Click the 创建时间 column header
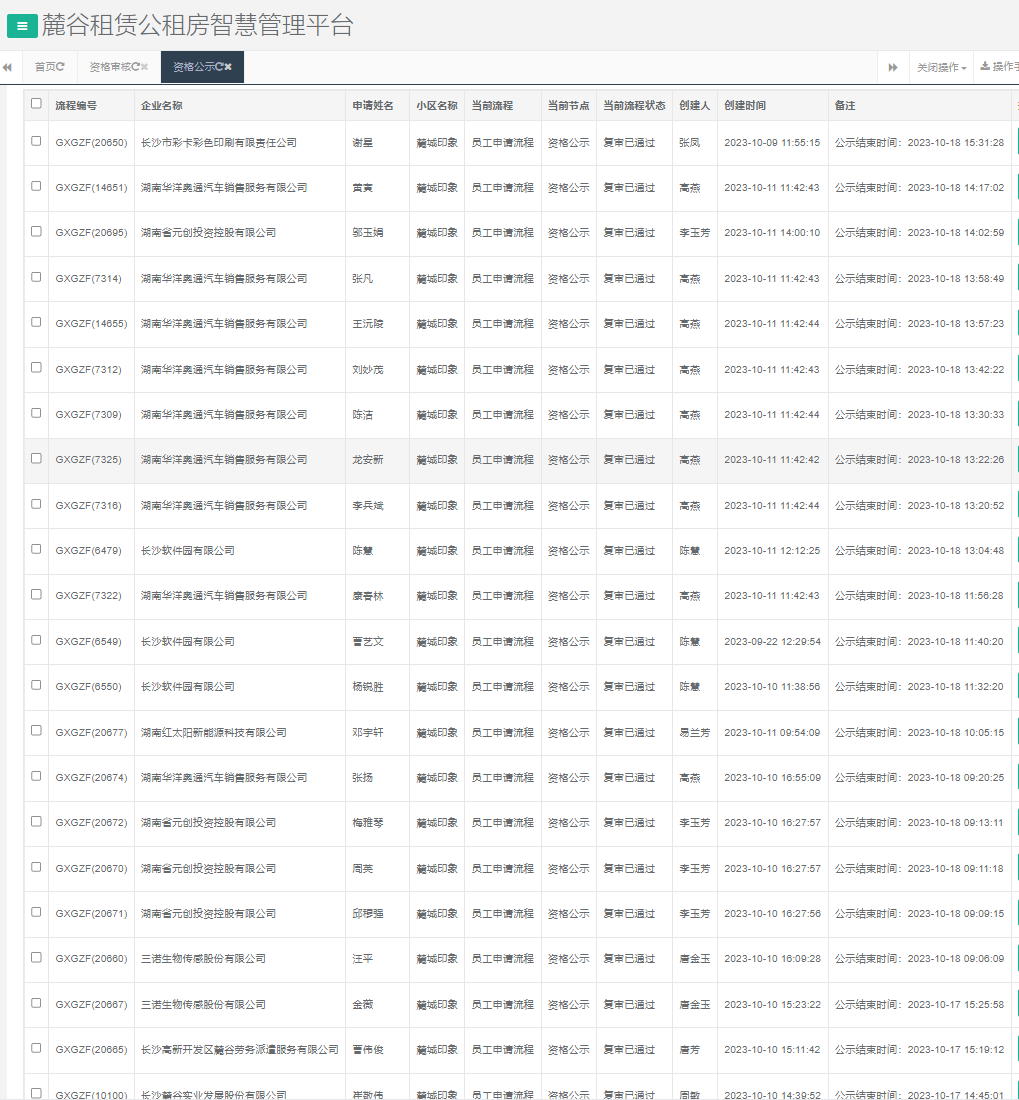This screenshot has width=1019, height=1100. pyautogui.click(x=745, y=106)
